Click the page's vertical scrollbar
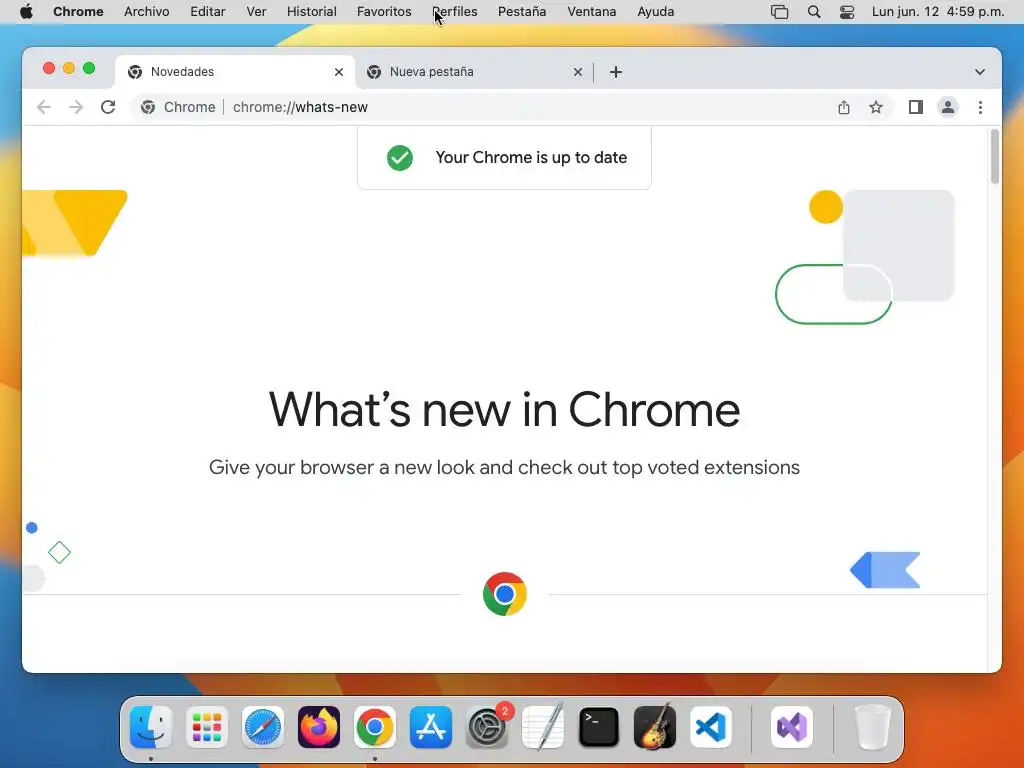The width and height of the screenshot is (1024, 768). pos(995,157)
